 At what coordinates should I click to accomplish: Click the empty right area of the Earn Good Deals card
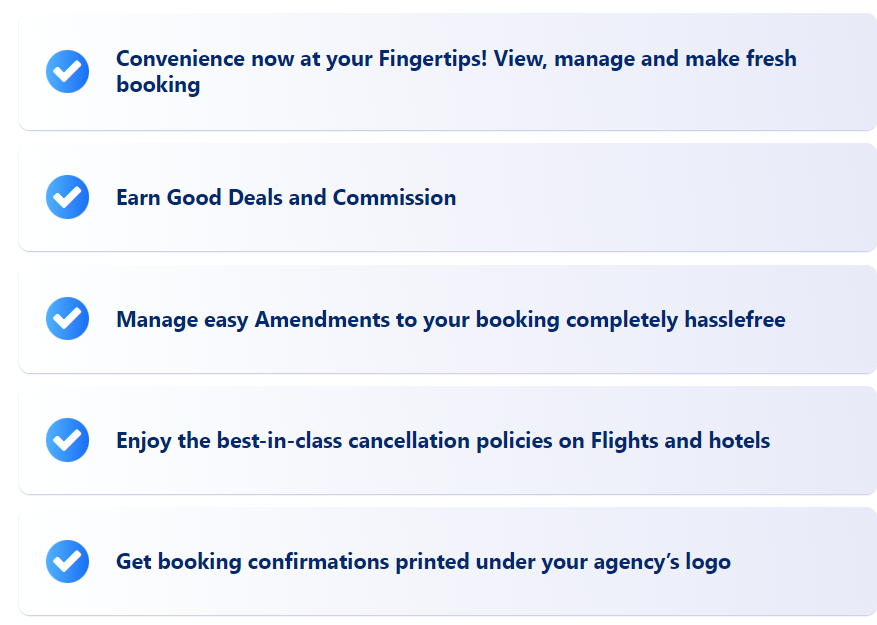pyautogui.click(x=671, y=197)
